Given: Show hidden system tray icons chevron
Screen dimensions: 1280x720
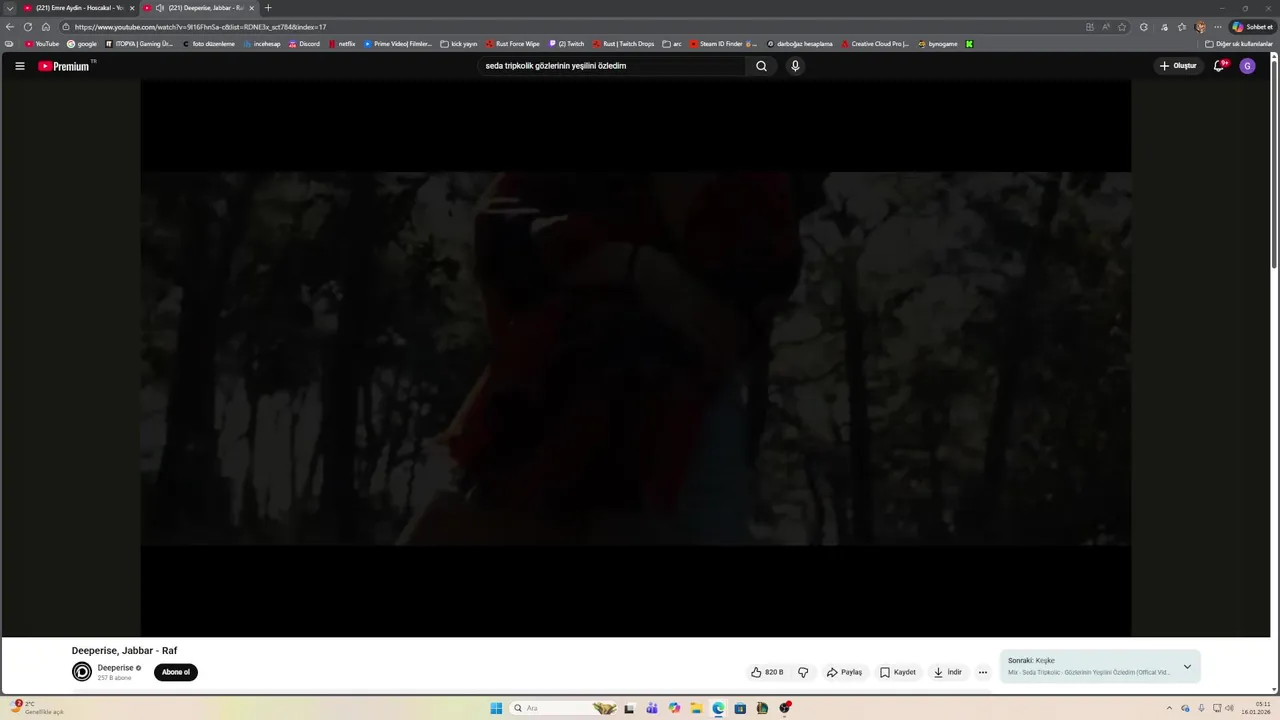Looking at the screenshot, I should 1169,708.
